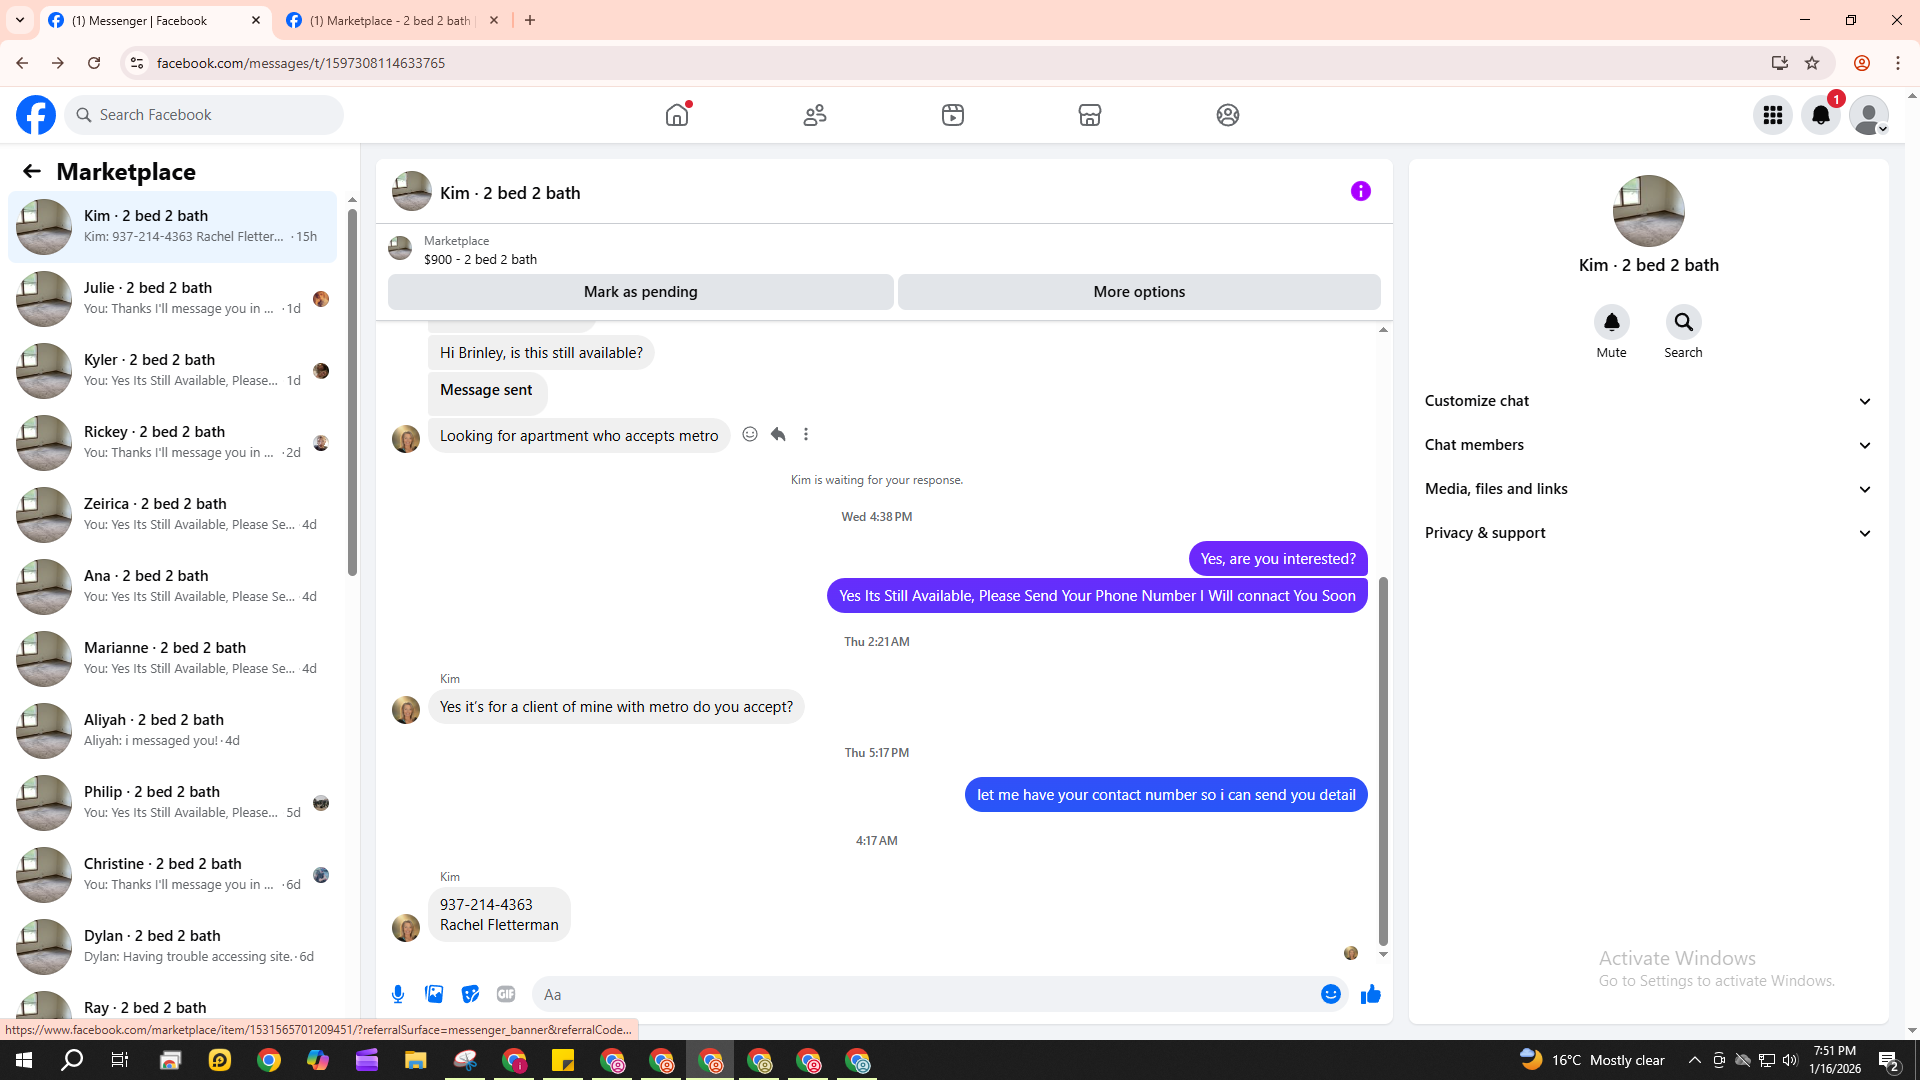Screen dimensions: 1920x1080
Task: Open the sticker picker icon
Action: point(470,994)
